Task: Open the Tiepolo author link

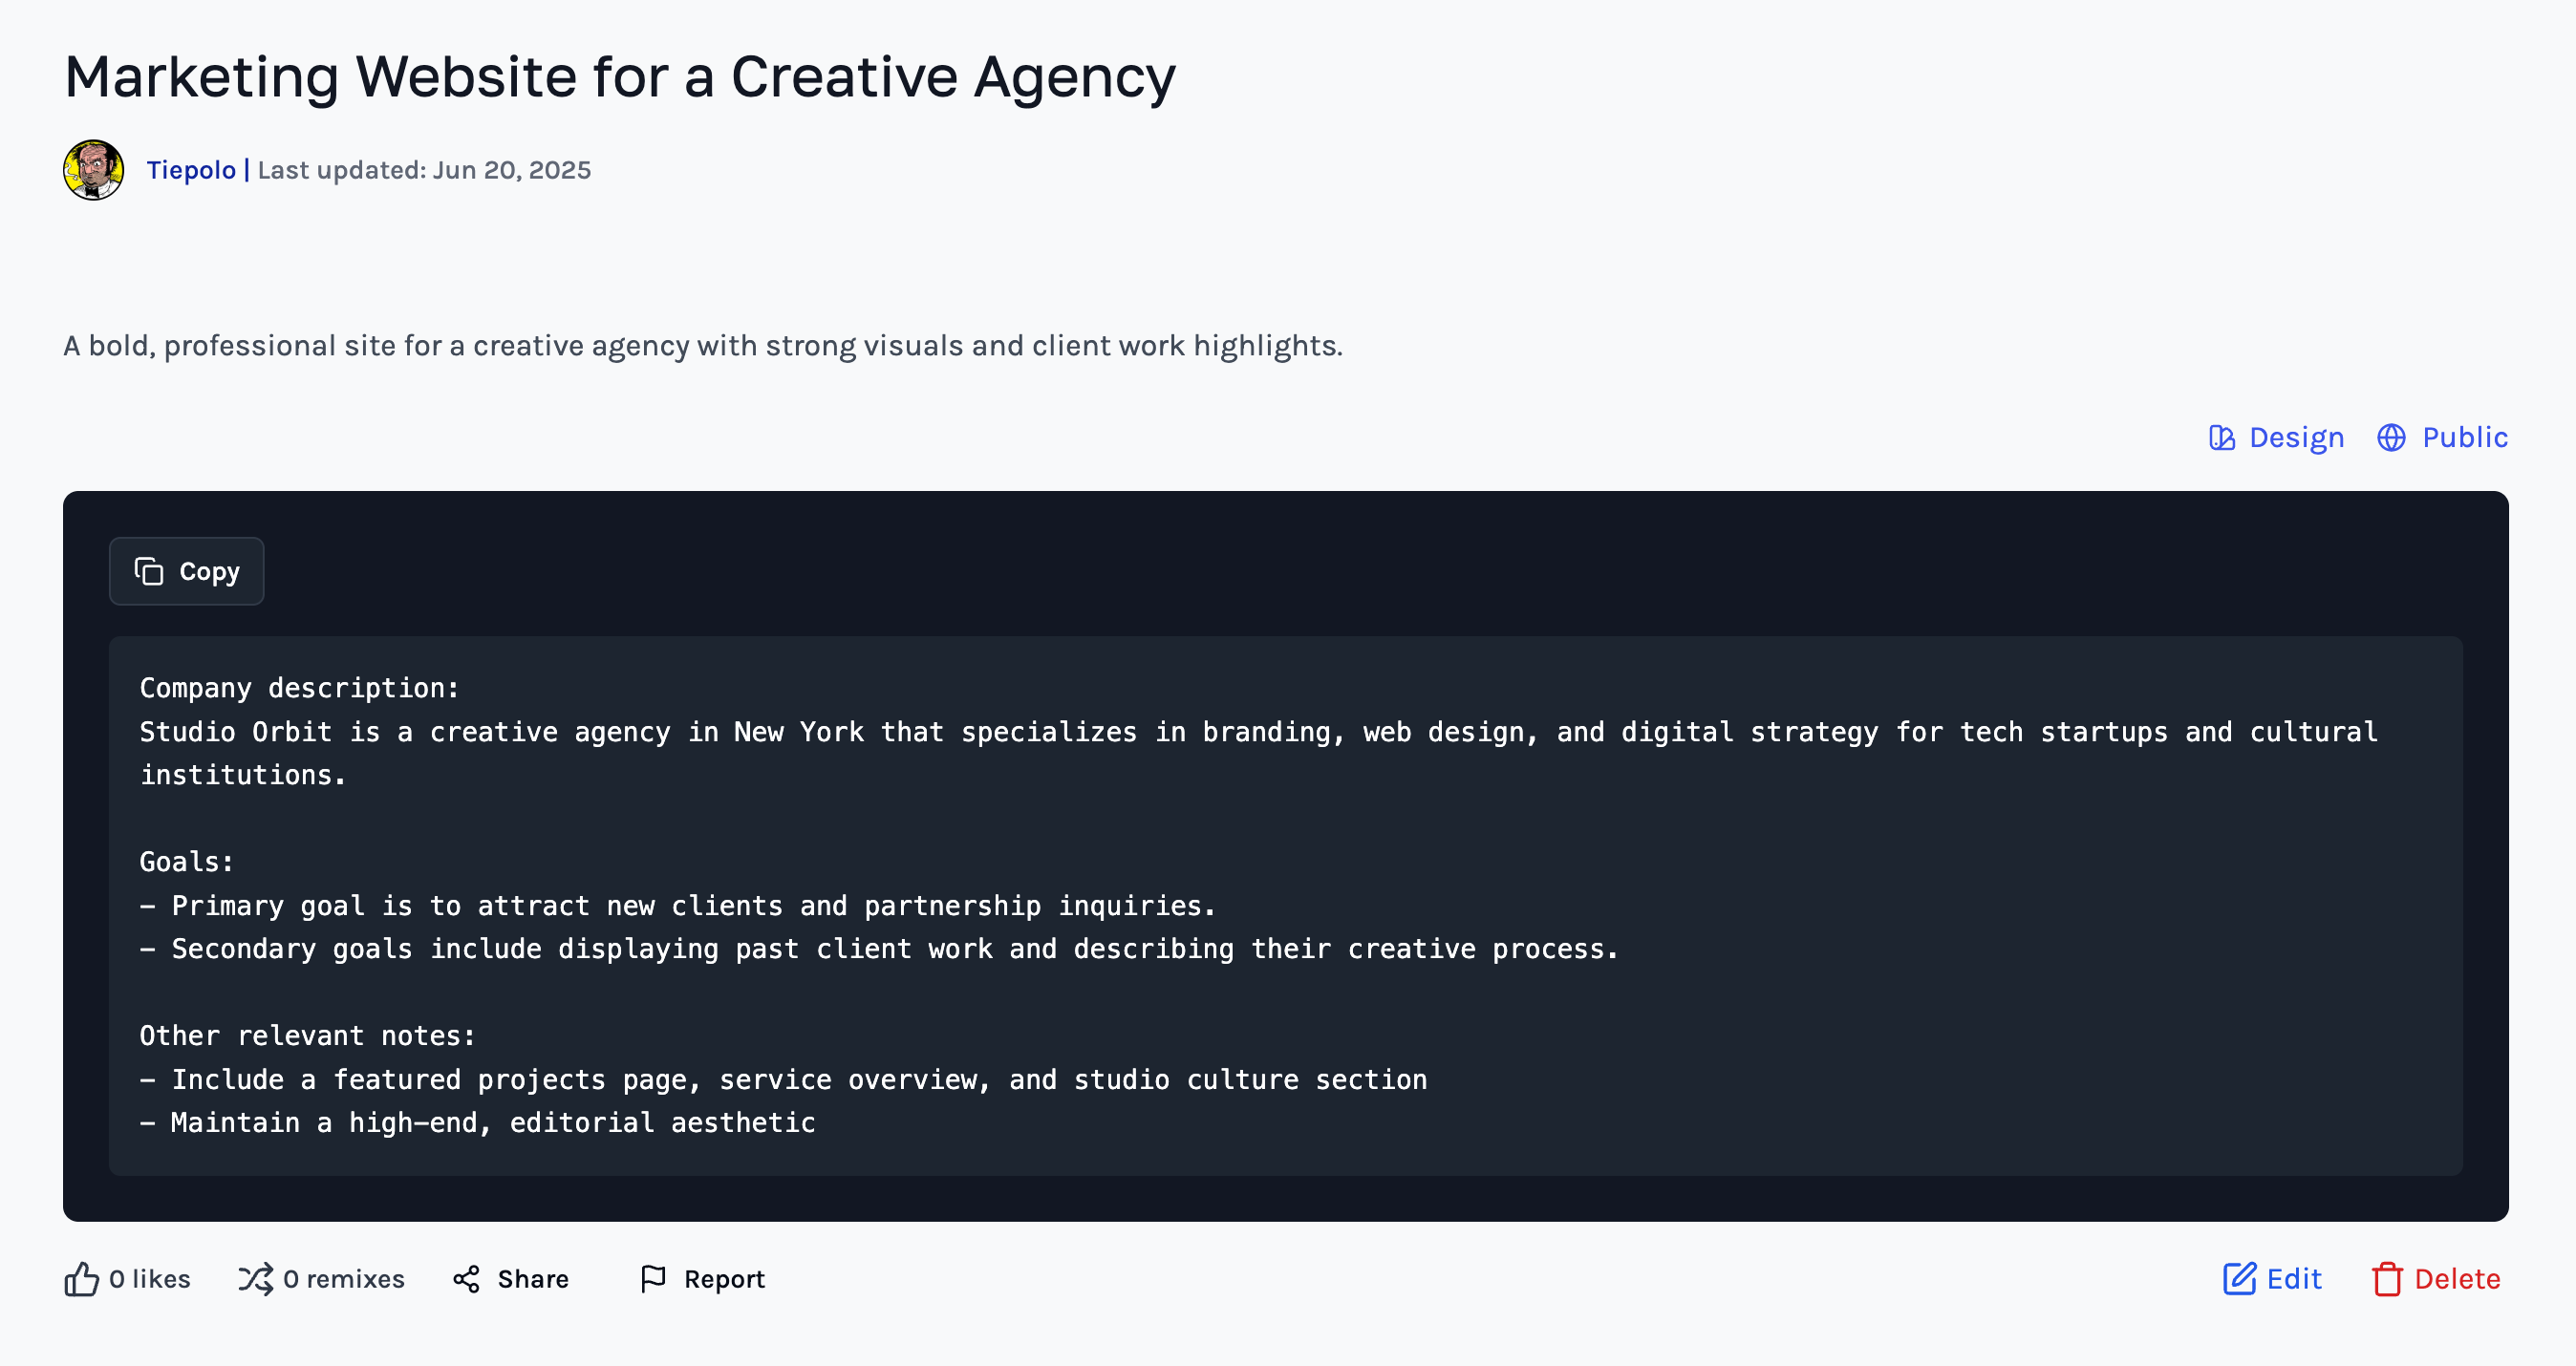Action: pos(191,170)
